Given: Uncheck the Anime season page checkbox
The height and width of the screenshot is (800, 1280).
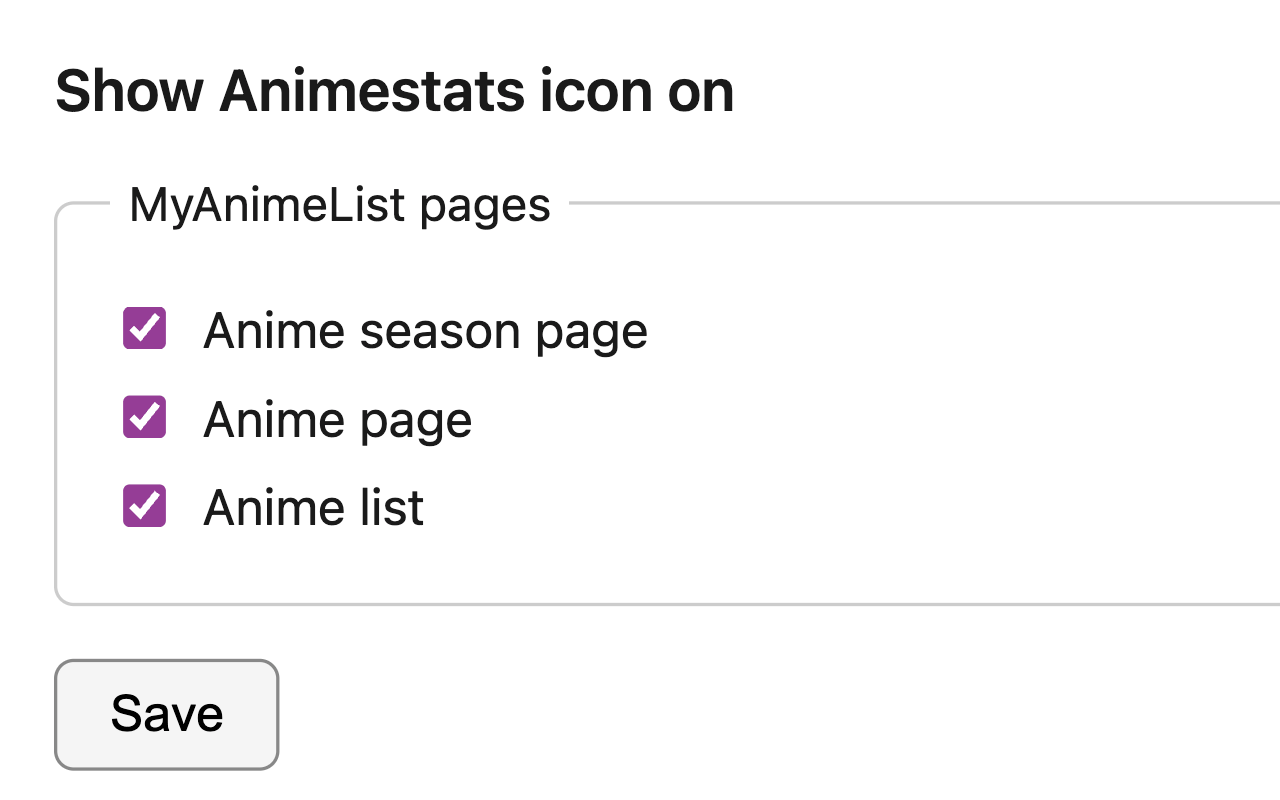Looking at the screenshot, I should click(x=144, y=328).
